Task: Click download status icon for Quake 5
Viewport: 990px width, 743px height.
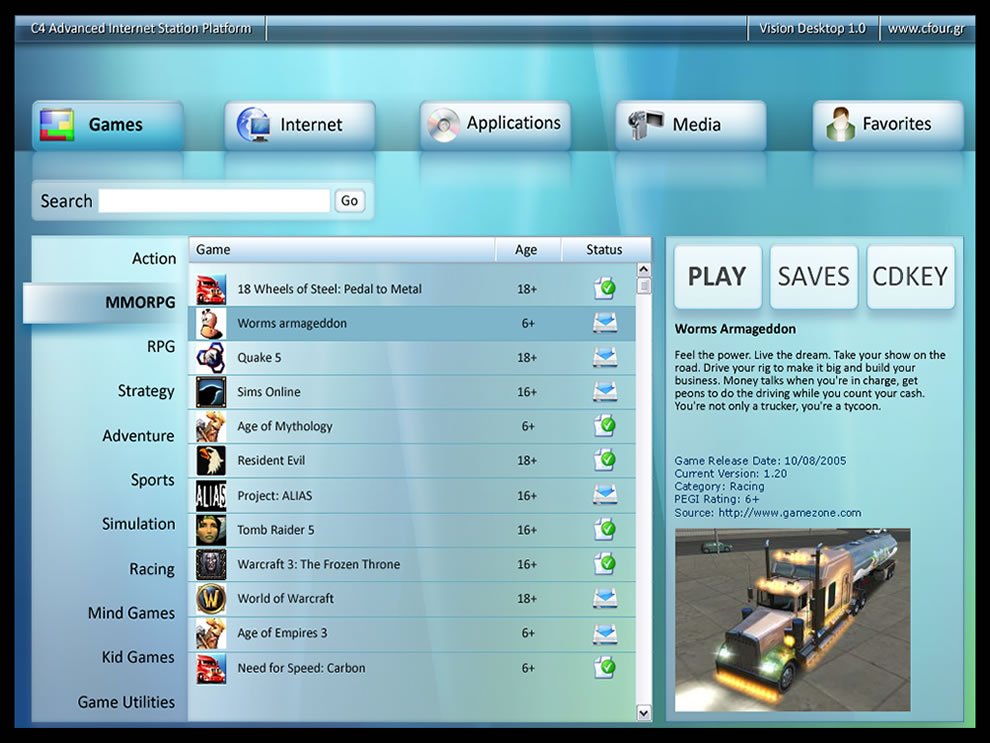Action: (x=605, y=357)
